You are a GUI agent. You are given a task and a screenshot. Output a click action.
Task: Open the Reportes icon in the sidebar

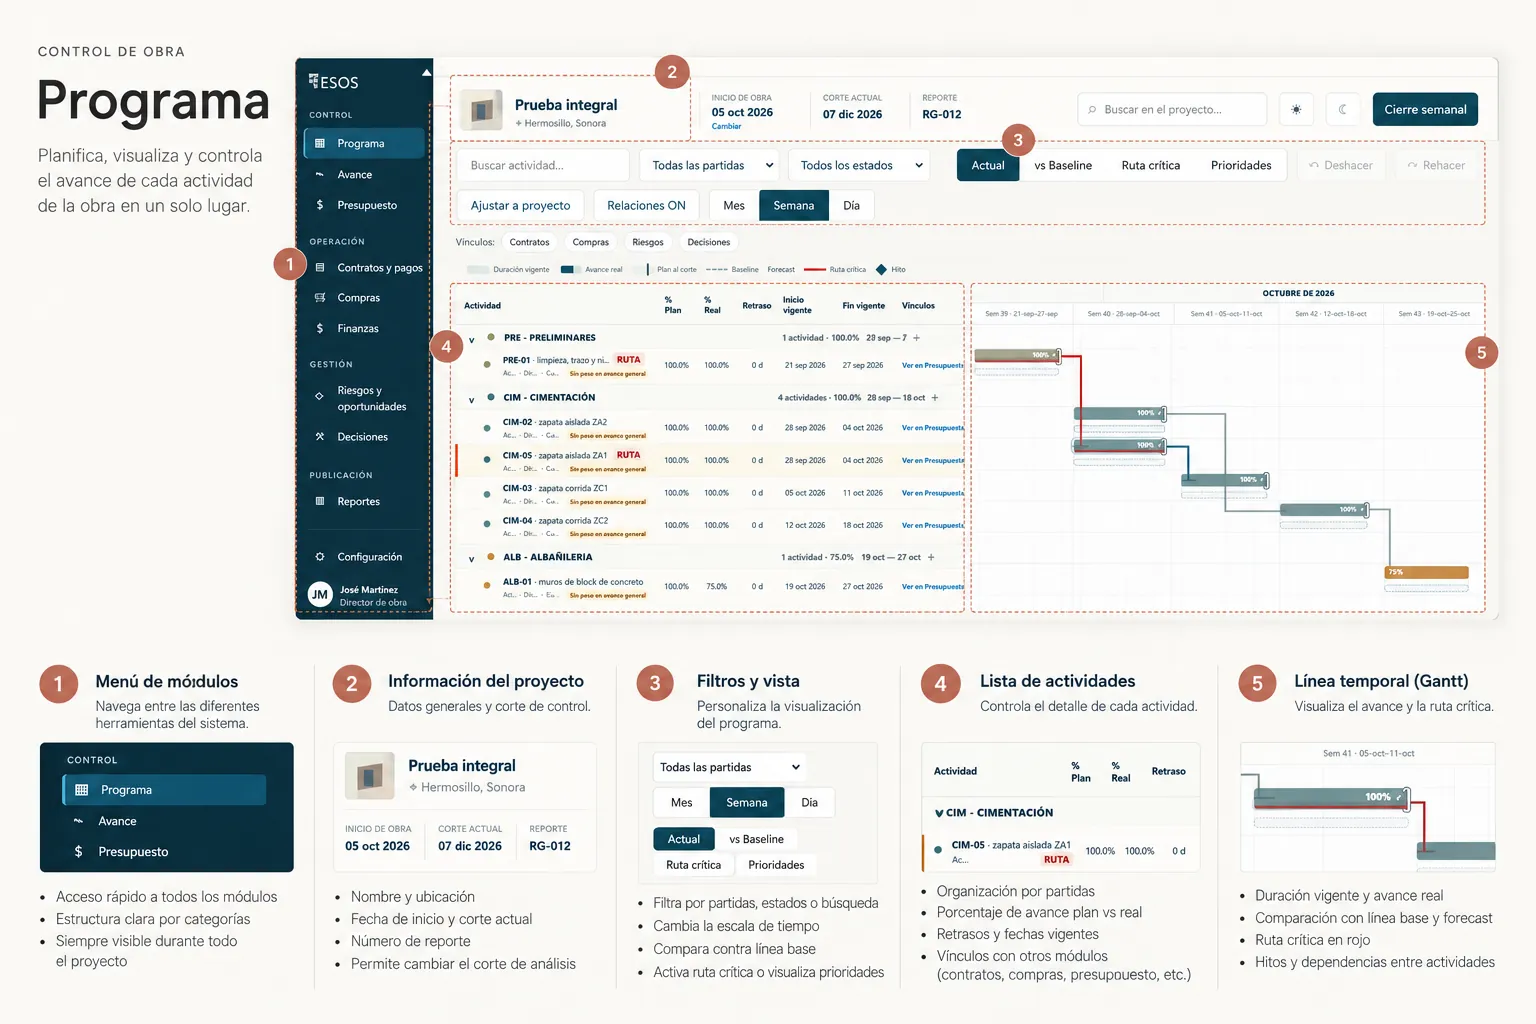[x=320, y=501]
